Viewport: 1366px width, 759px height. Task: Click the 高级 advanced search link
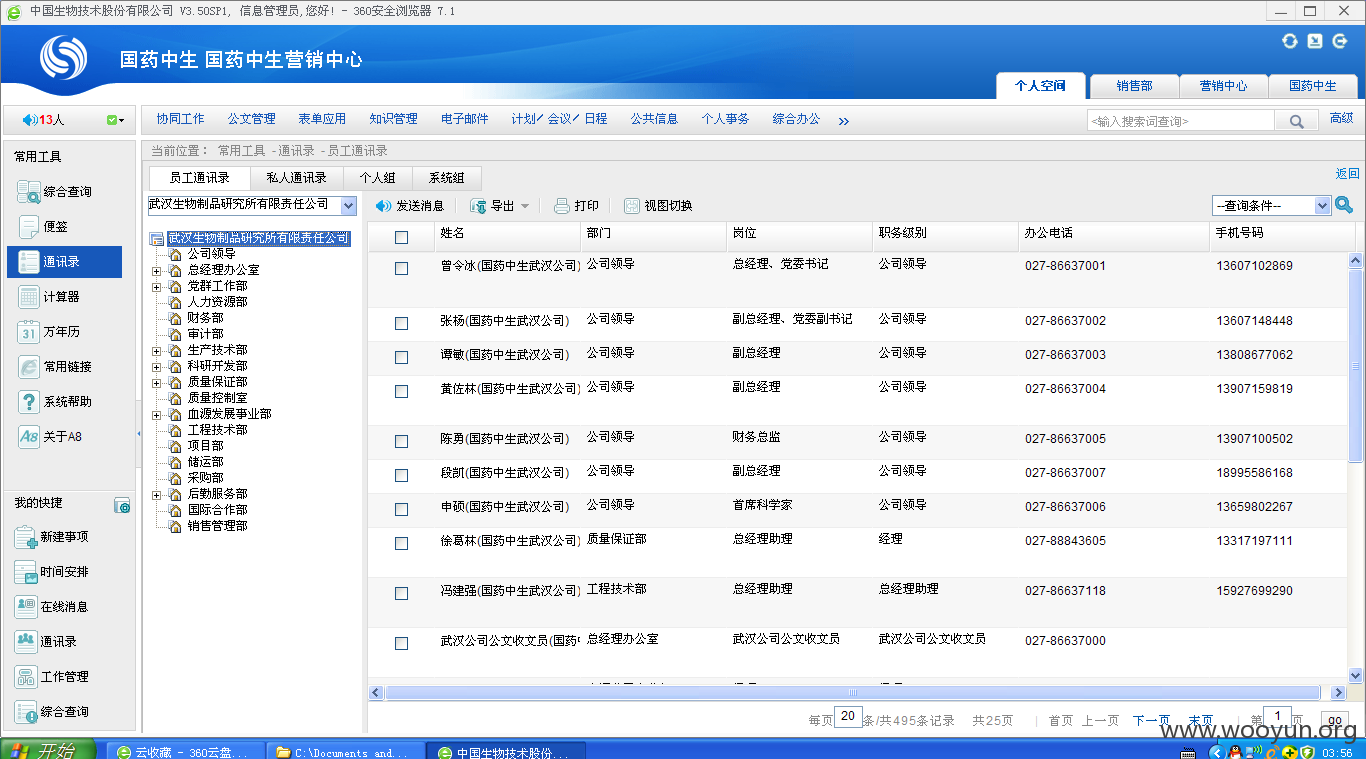click(1342, 118)
